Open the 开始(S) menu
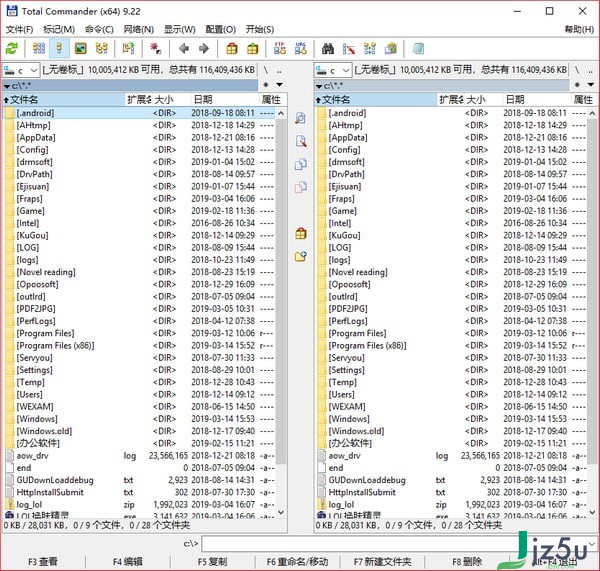The width and height of the screenshot is (600, 571). [x=260, y=29]
